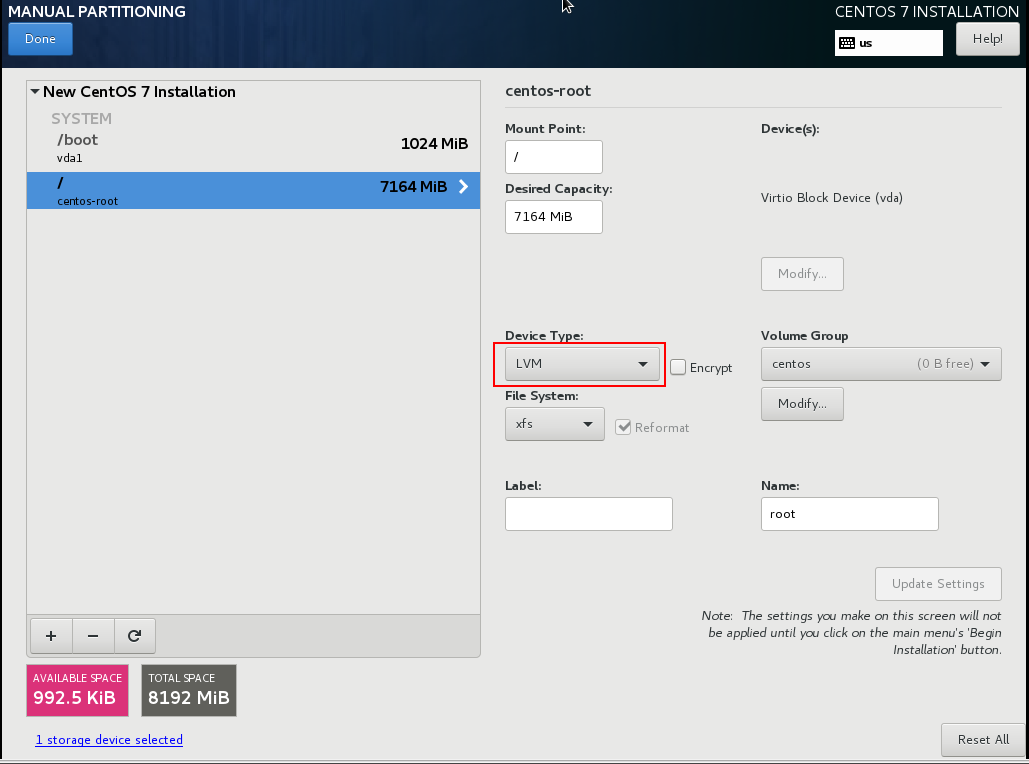The image size is (1029, 764).
Task: Select the / centos-root partition row
Action: (253, 190)
